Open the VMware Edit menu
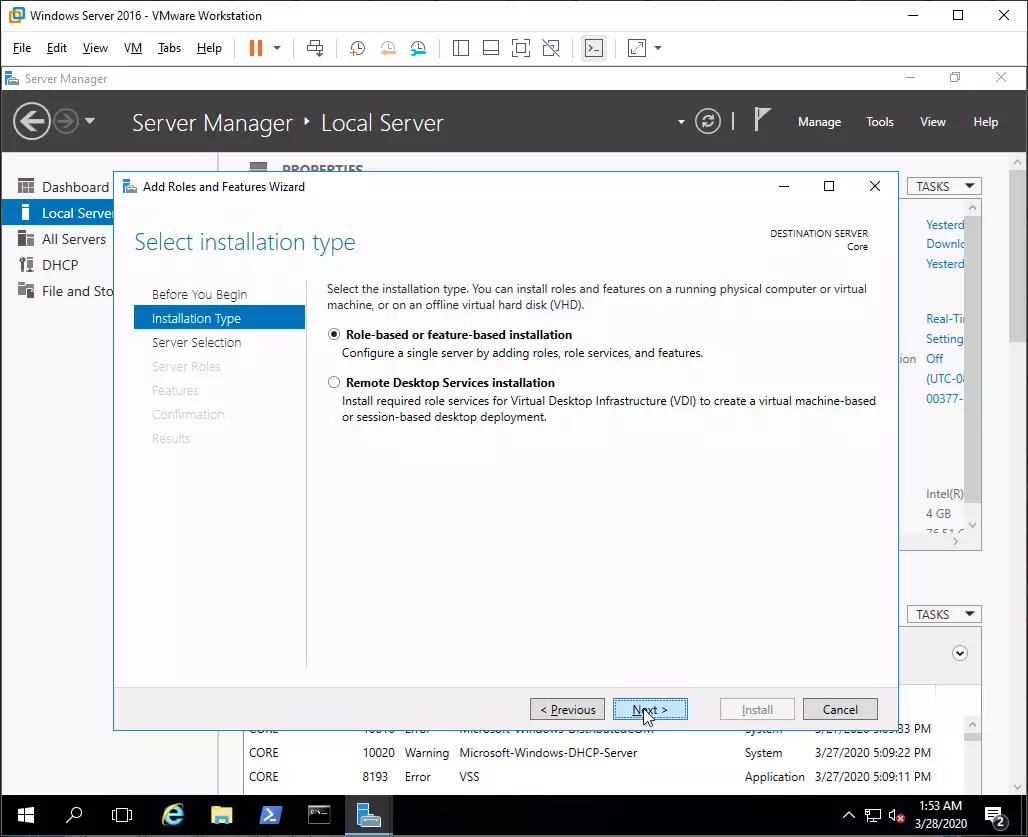The height and width of the screenshot is (837, 1028). (56, 48)
